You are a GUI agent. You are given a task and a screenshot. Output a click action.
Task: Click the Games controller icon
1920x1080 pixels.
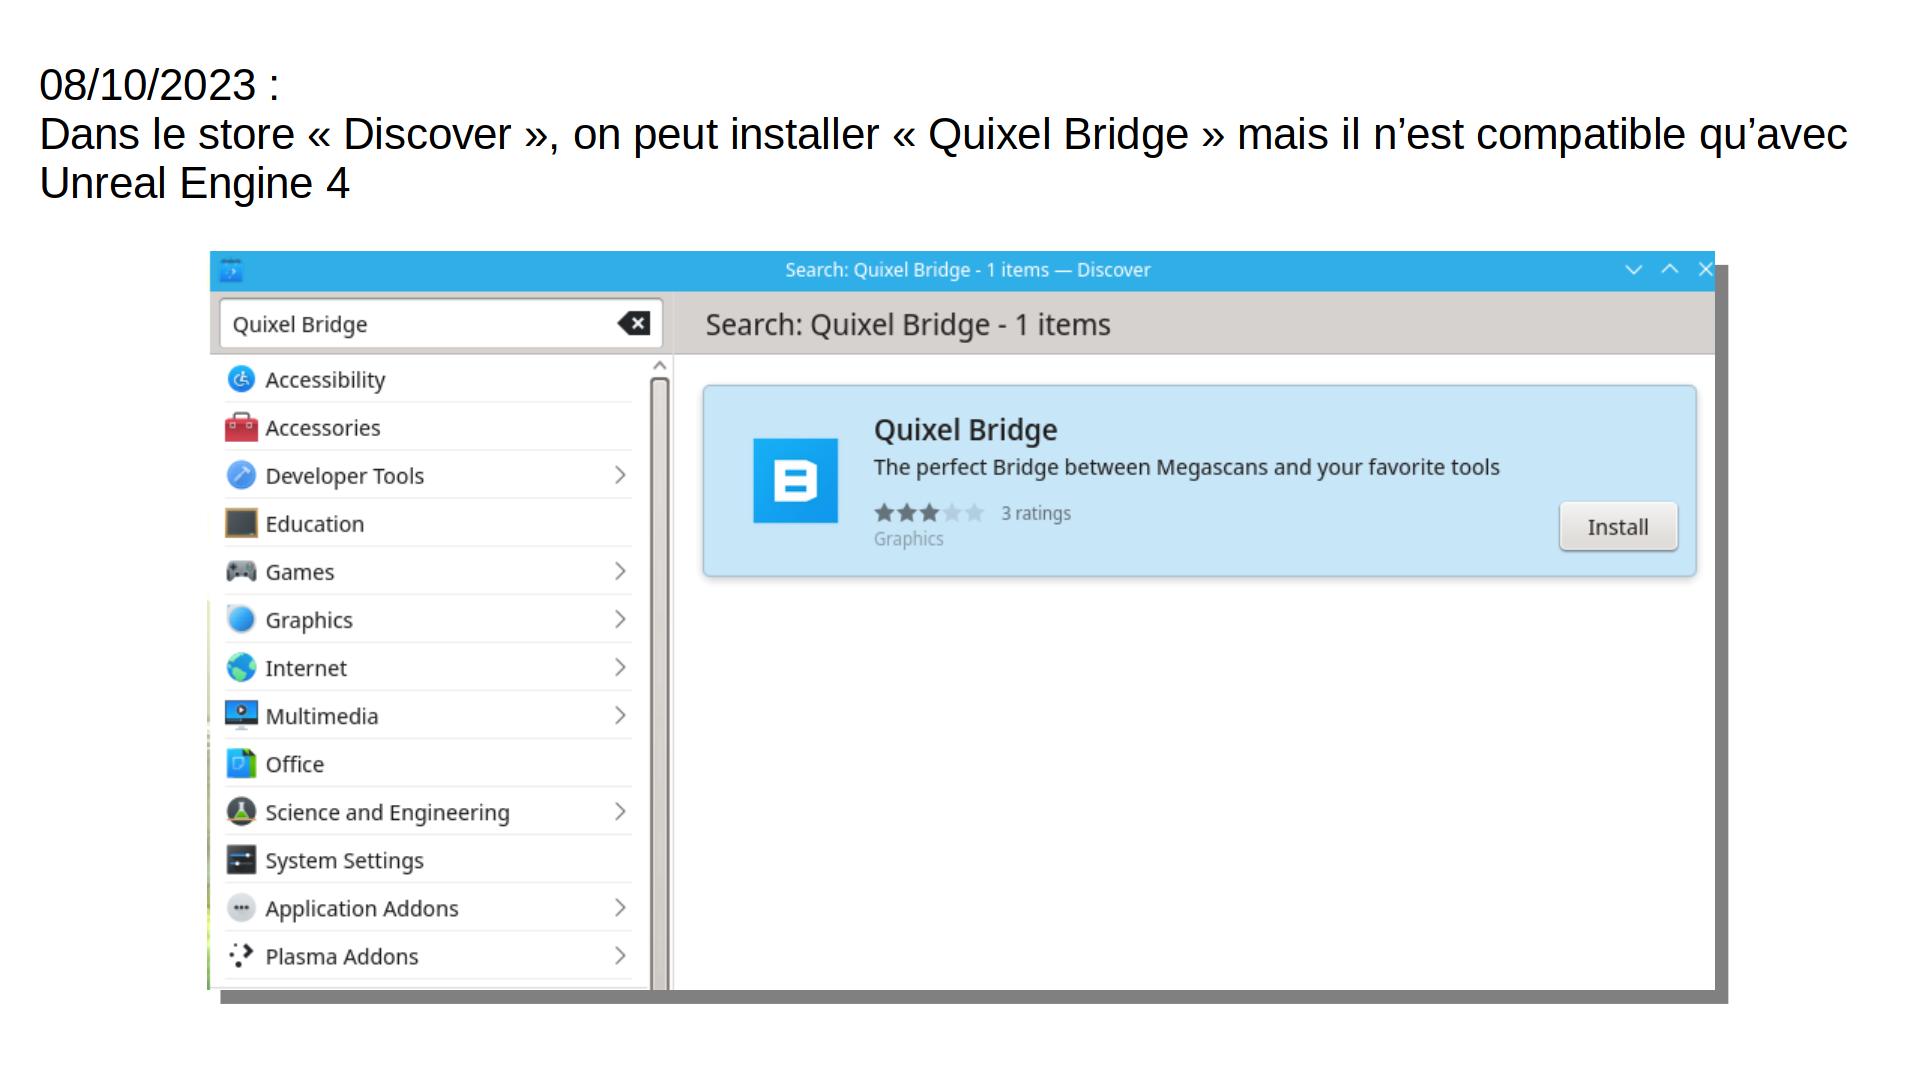pos(241,571)
